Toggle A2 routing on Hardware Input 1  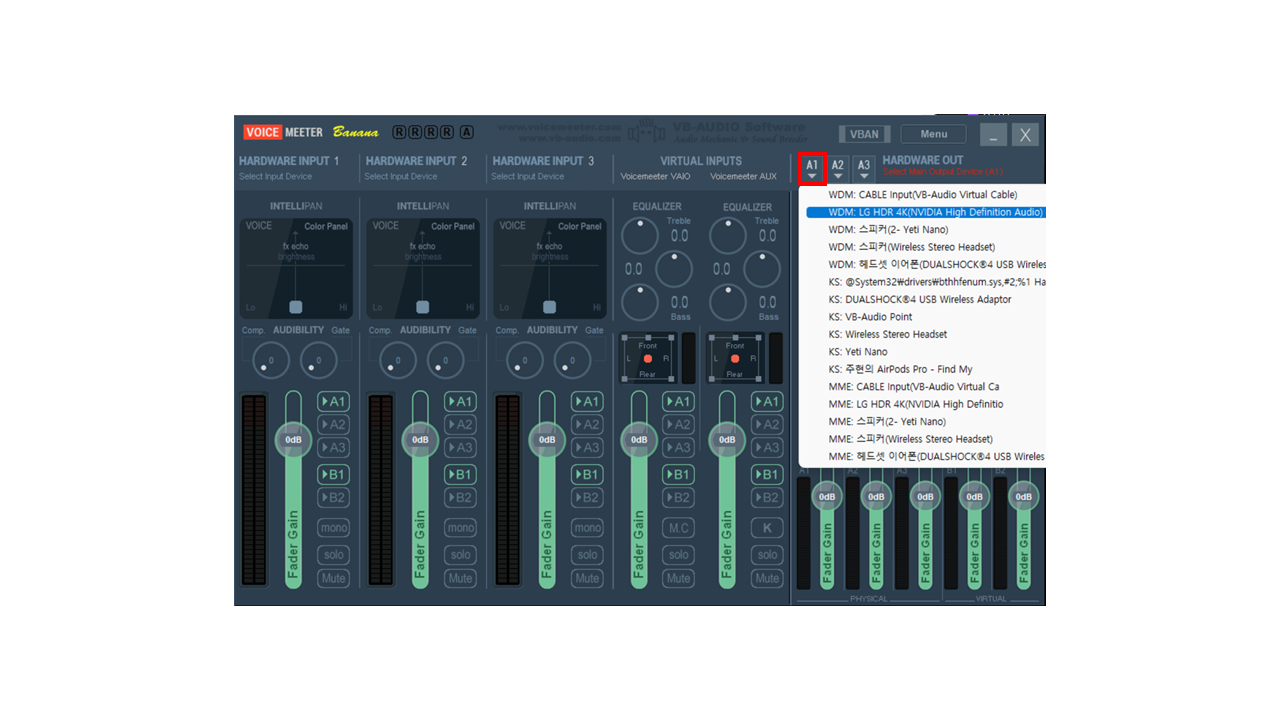(334, 424)
